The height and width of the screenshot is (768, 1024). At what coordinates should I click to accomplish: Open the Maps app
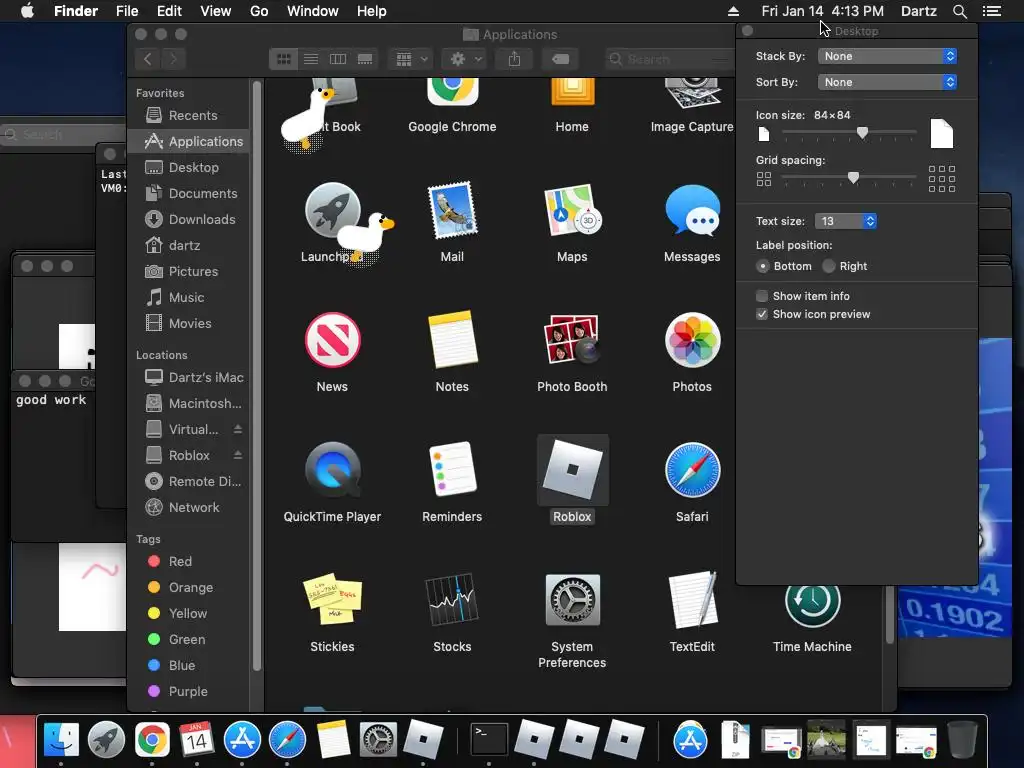[x=572, y=210]
